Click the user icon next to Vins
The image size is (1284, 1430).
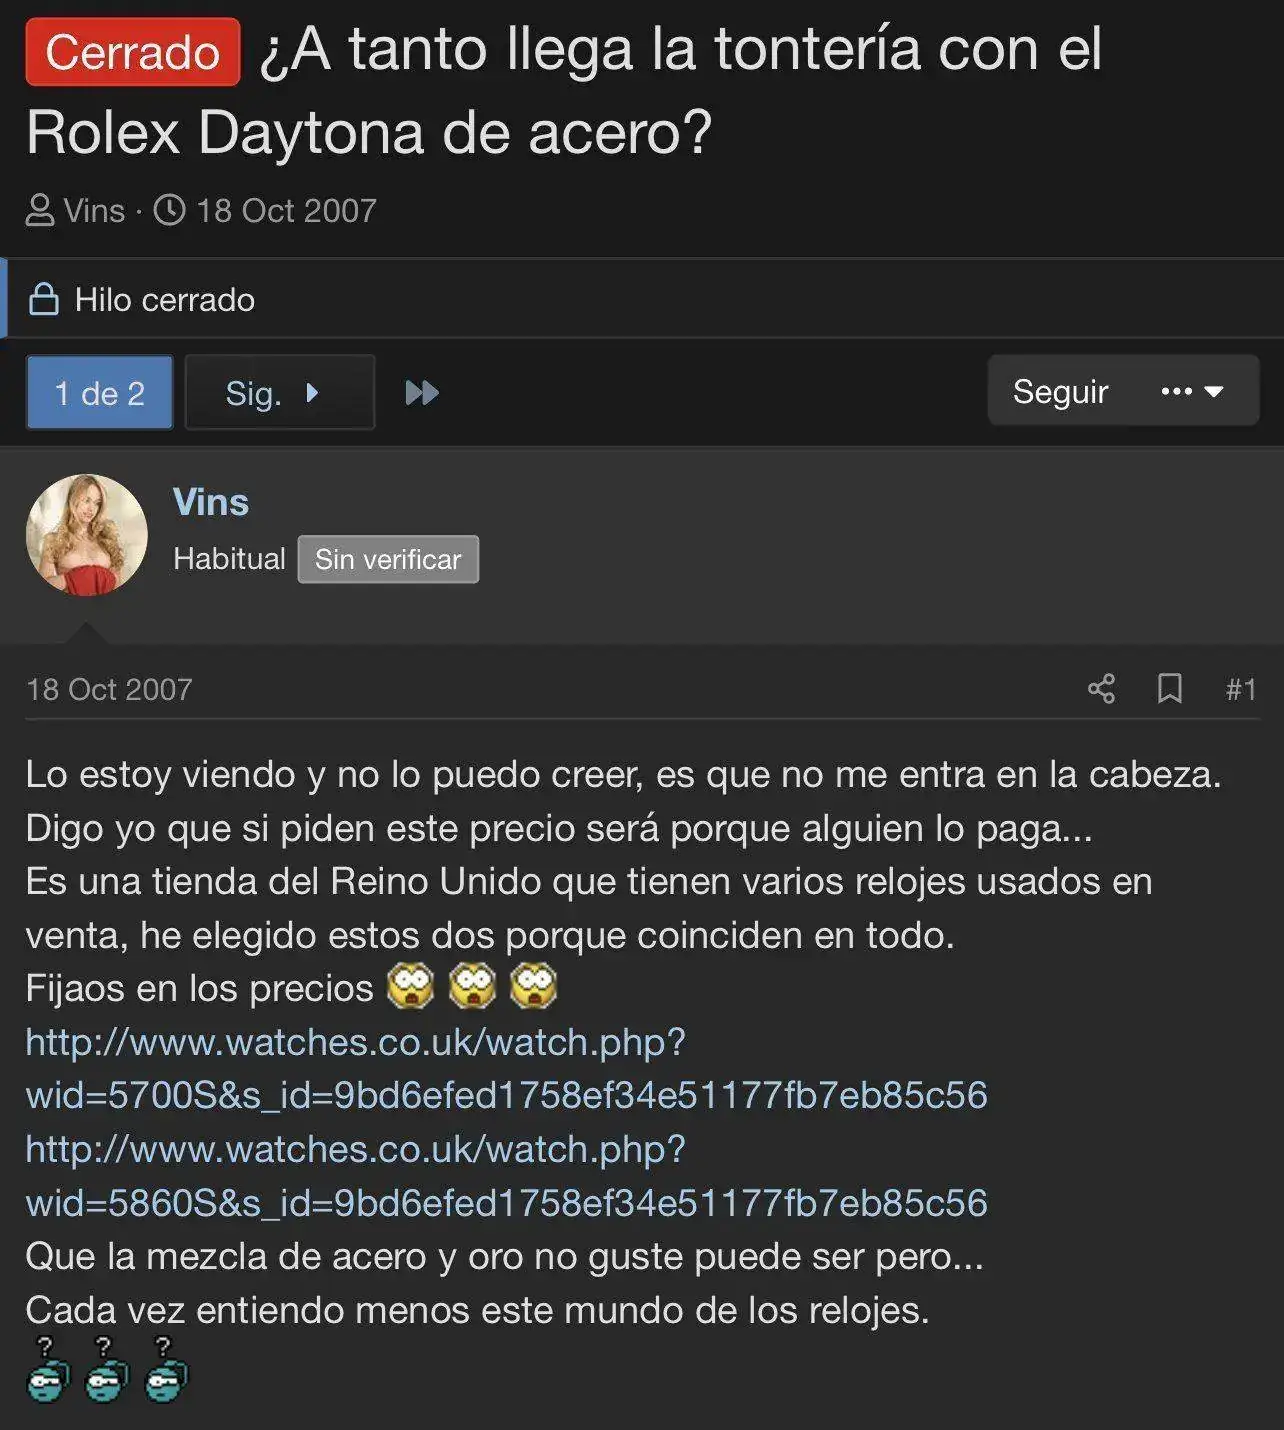click(40, 210)
